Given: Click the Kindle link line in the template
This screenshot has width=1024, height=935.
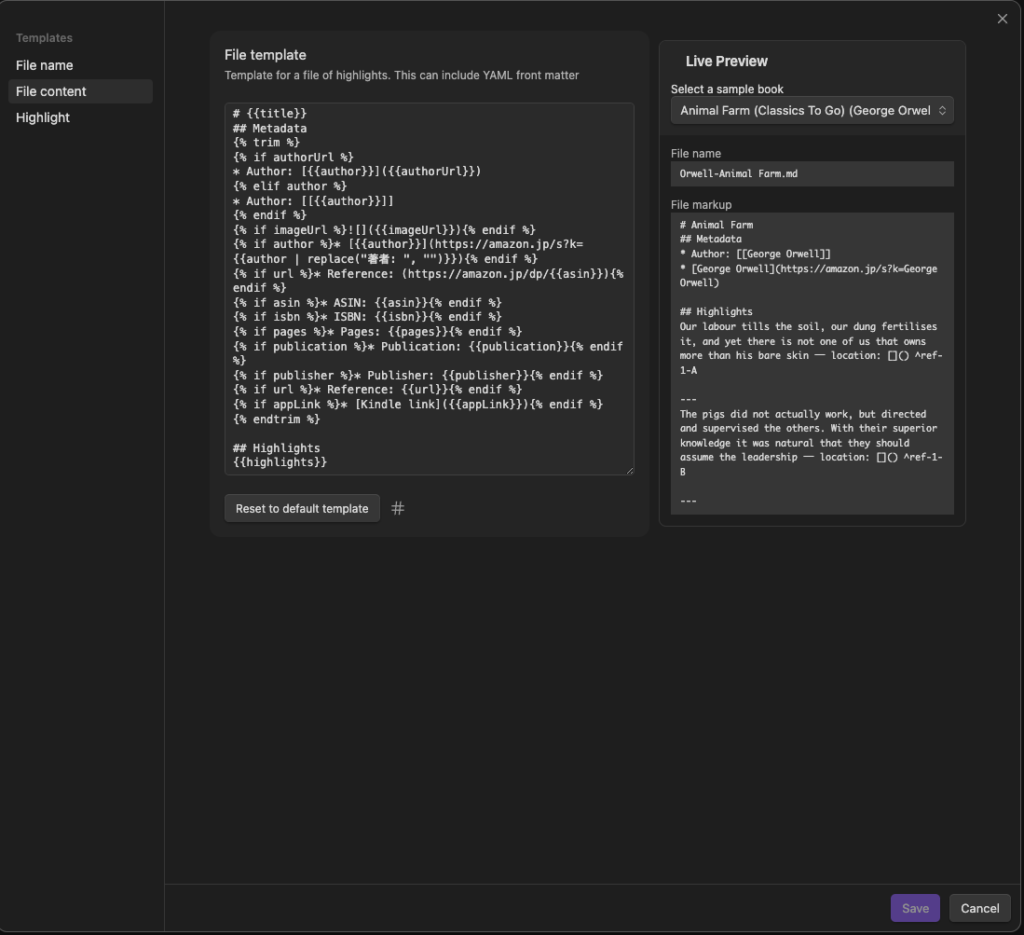Looking at the screenshot, I should 417,404.
